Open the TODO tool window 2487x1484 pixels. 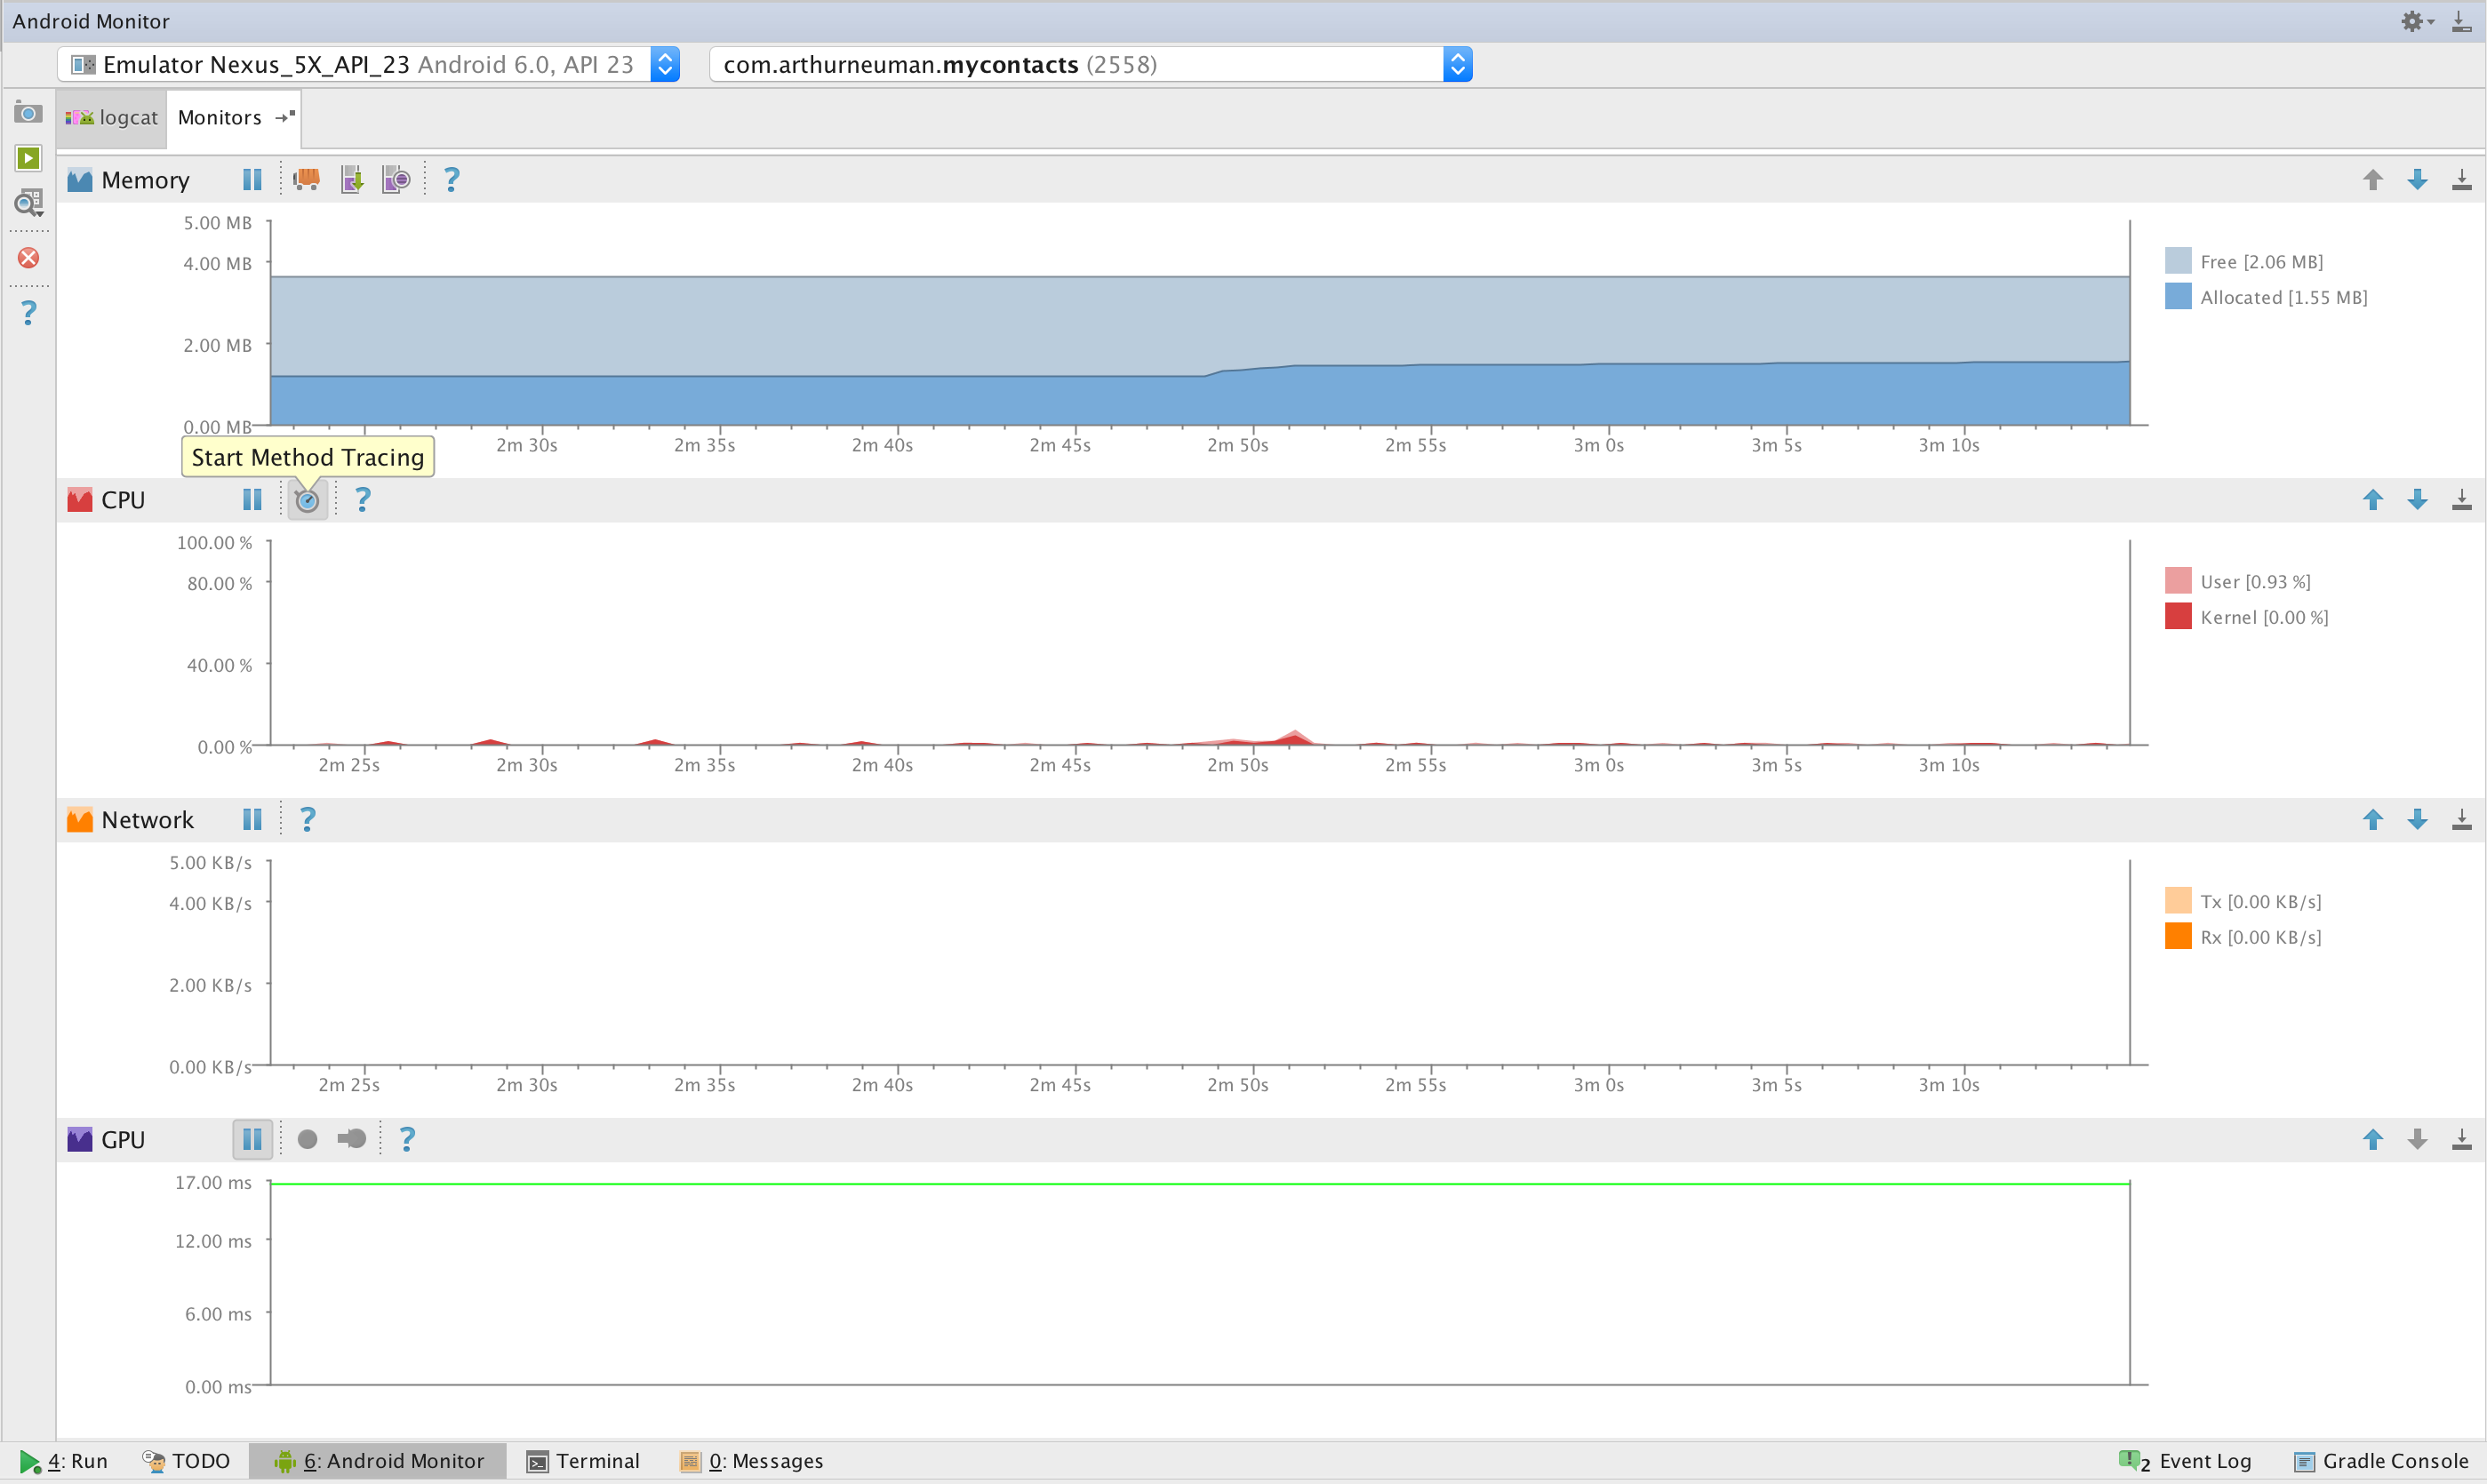pyautogui.click(x=186, y=1461)
